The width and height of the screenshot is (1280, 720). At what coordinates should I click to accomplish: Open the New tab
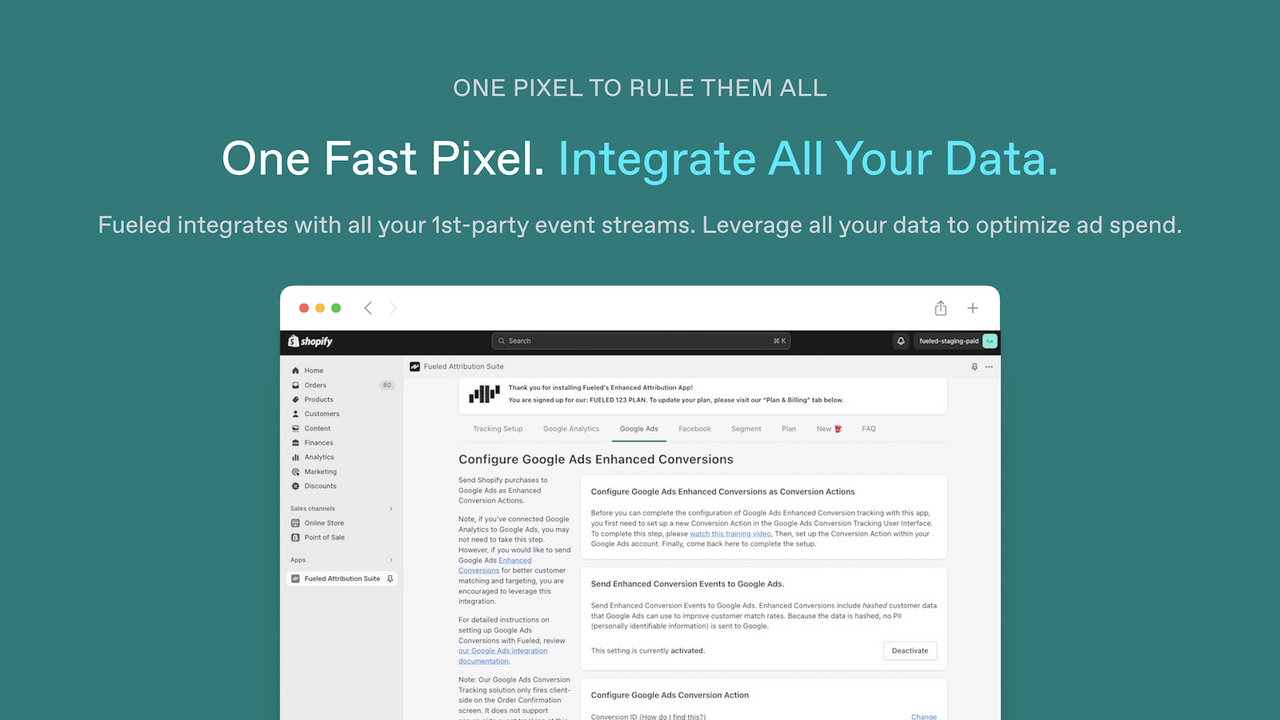pos(829,429)
